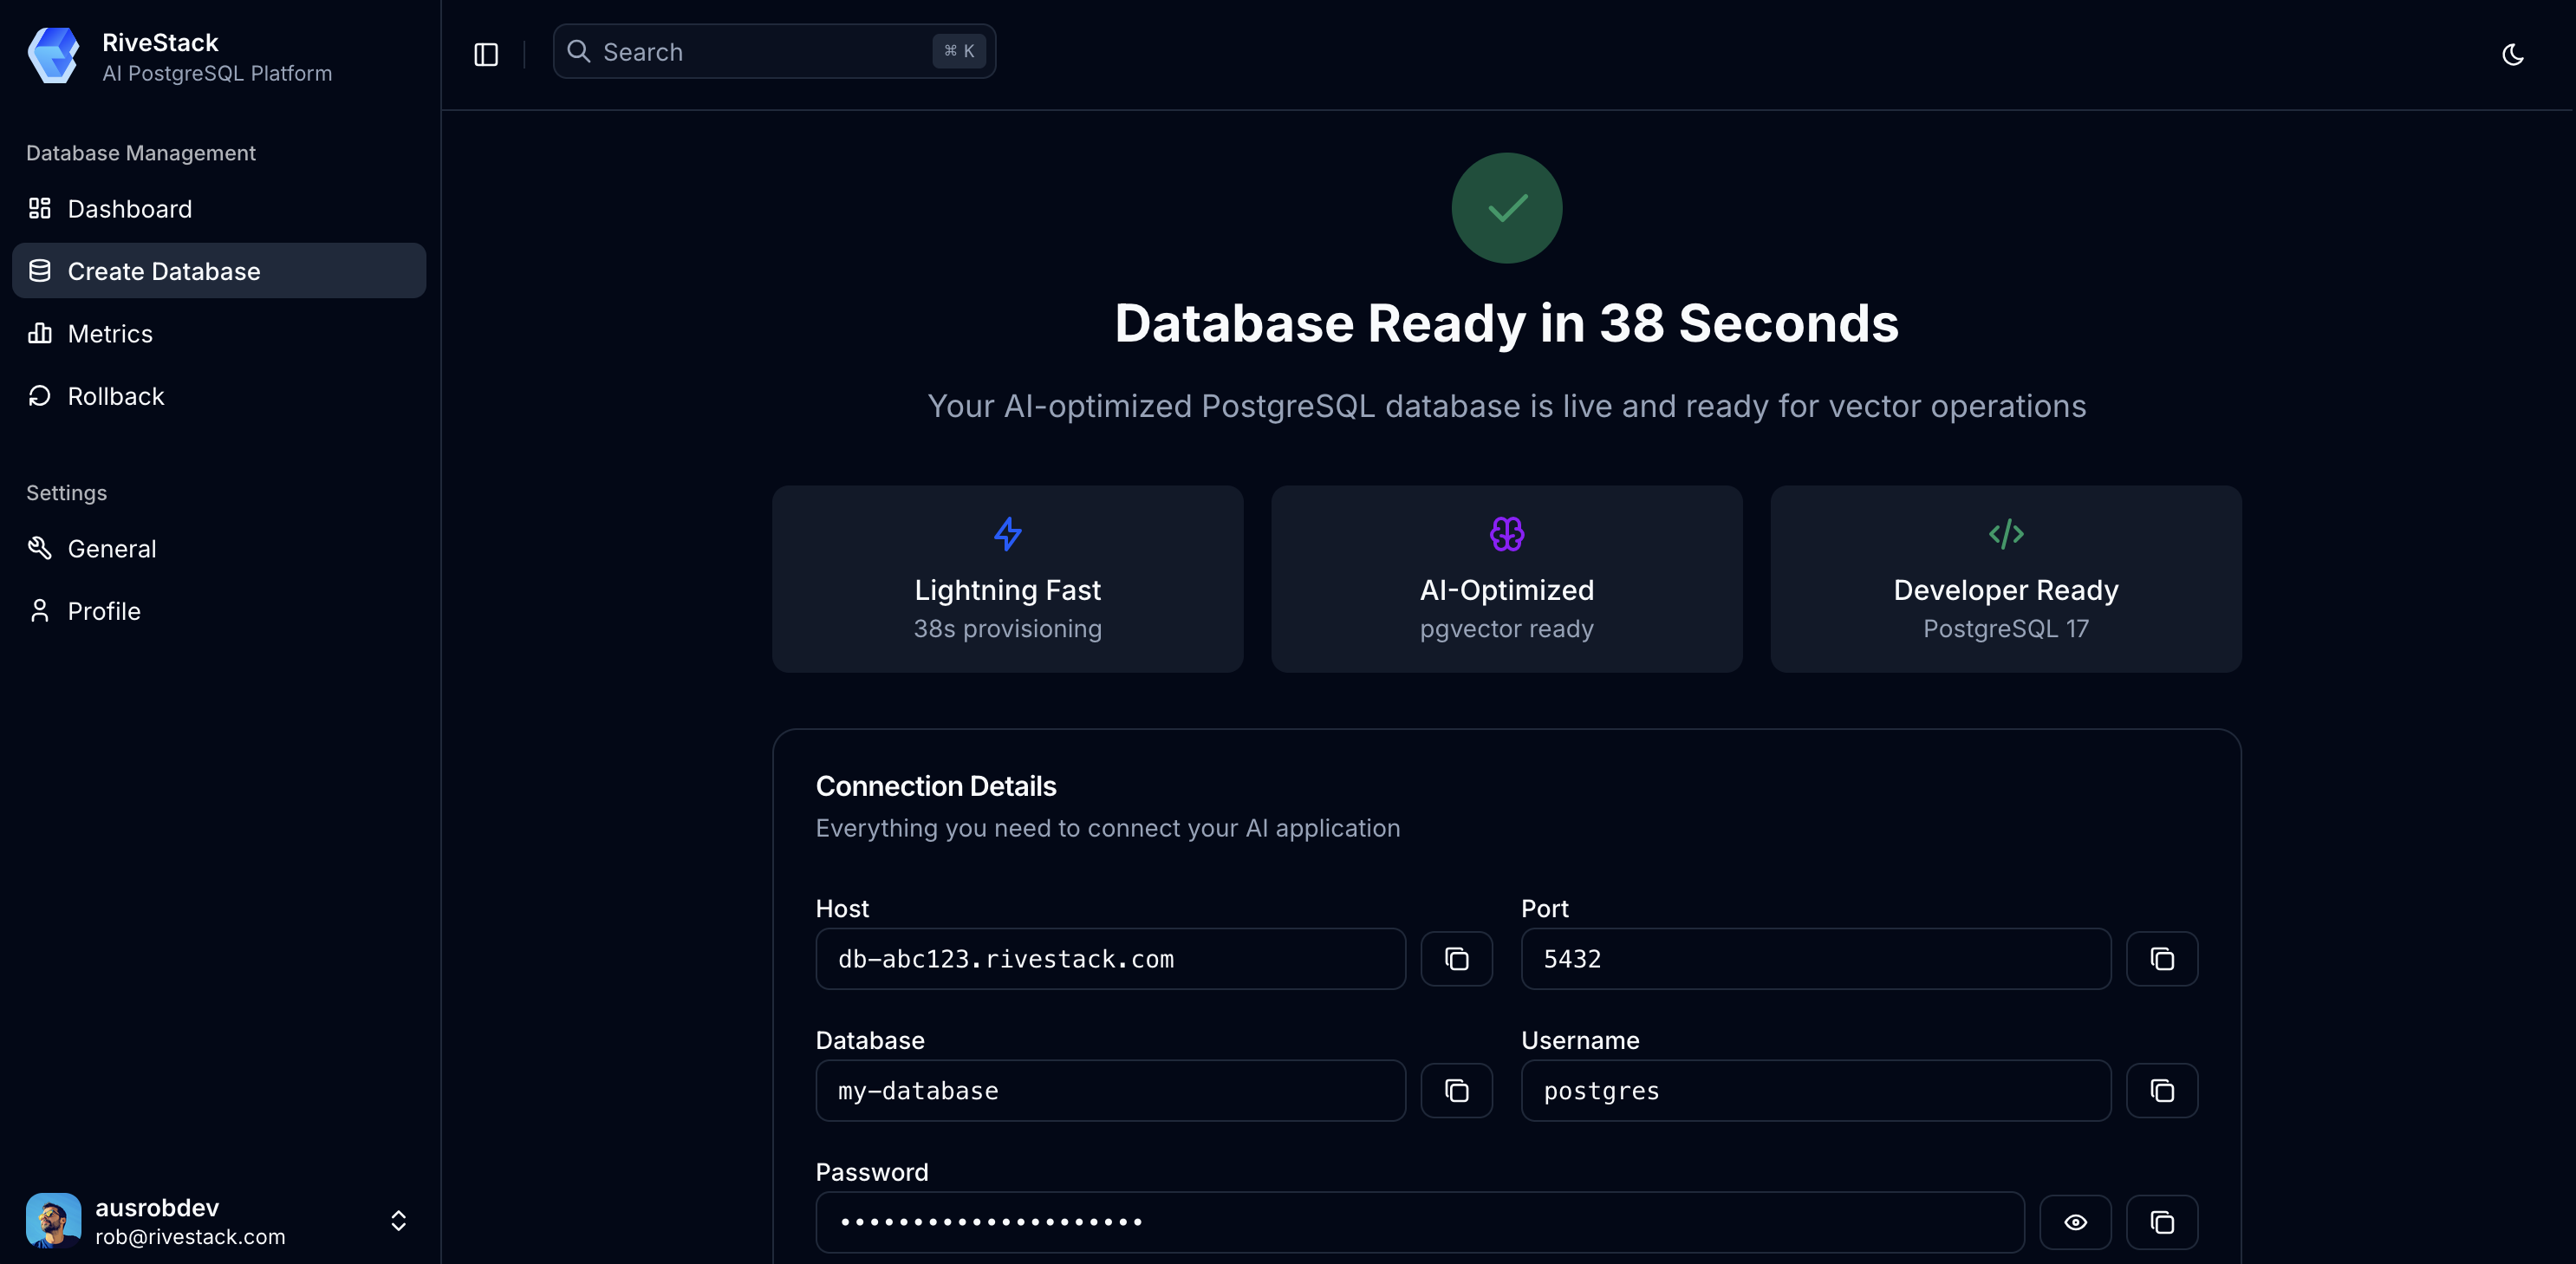Click the Database Management section label
2576x1264 pixels.
141,153
